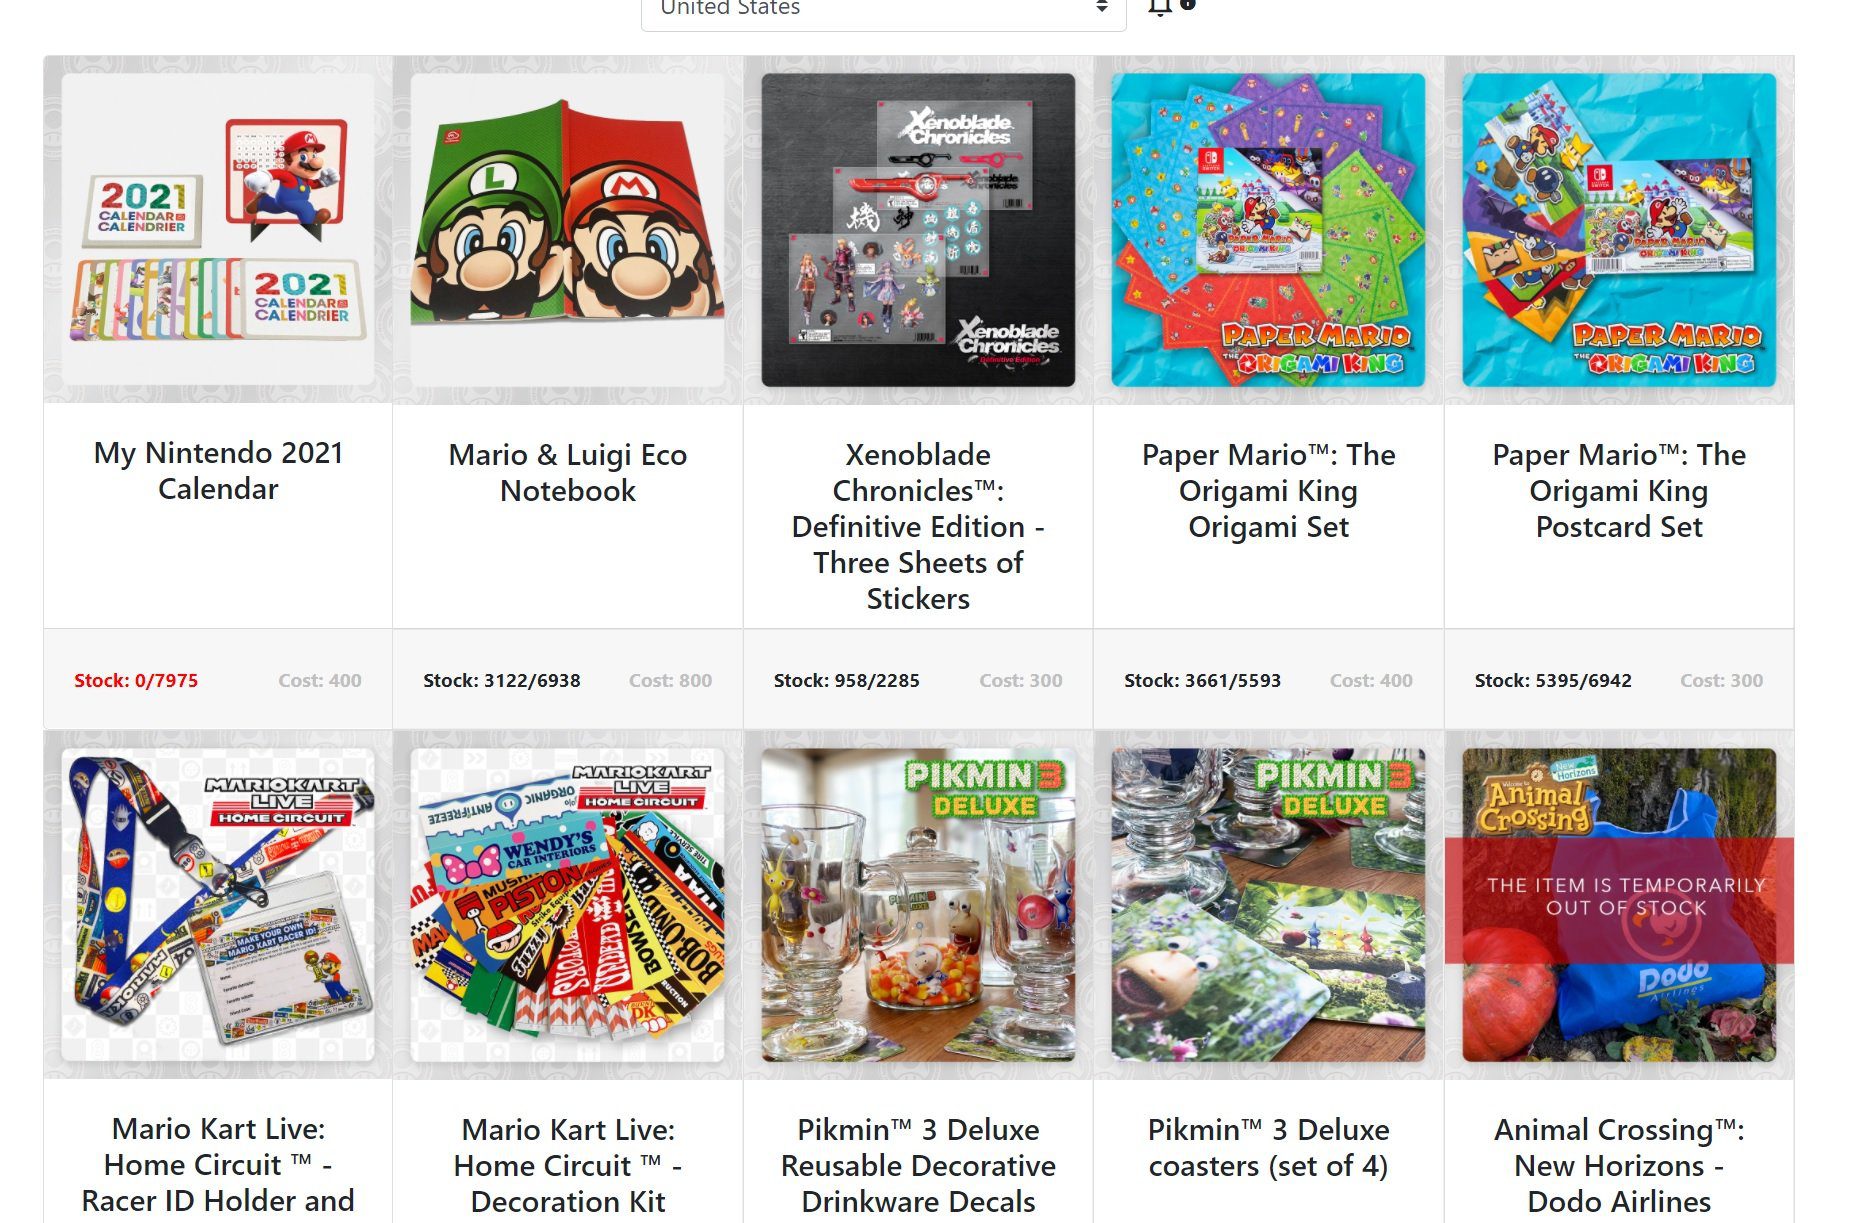This screenshot has width=1858, height=1223.
Task: Open the My Nintendo 2021 Calendar image
Action: (x=218, y=230)
